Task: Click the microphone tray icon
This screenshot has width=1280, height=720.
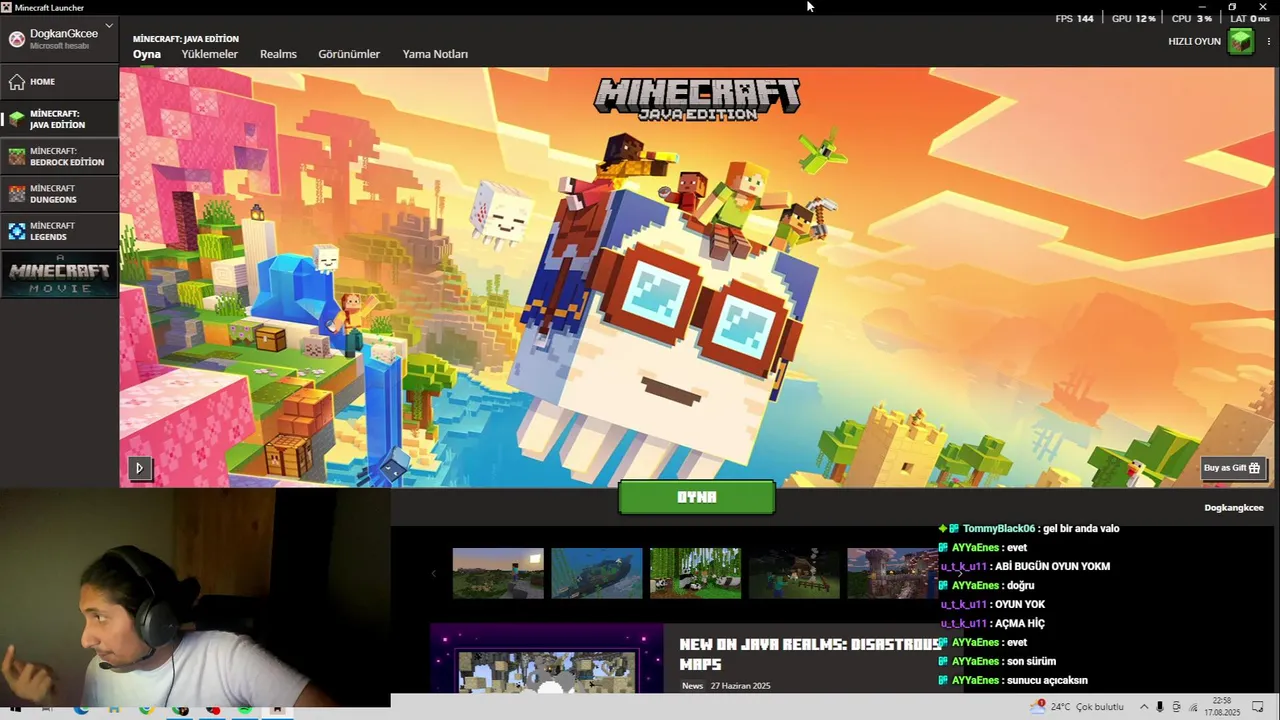Action: pyautogui.click(x=1160, y=707)
